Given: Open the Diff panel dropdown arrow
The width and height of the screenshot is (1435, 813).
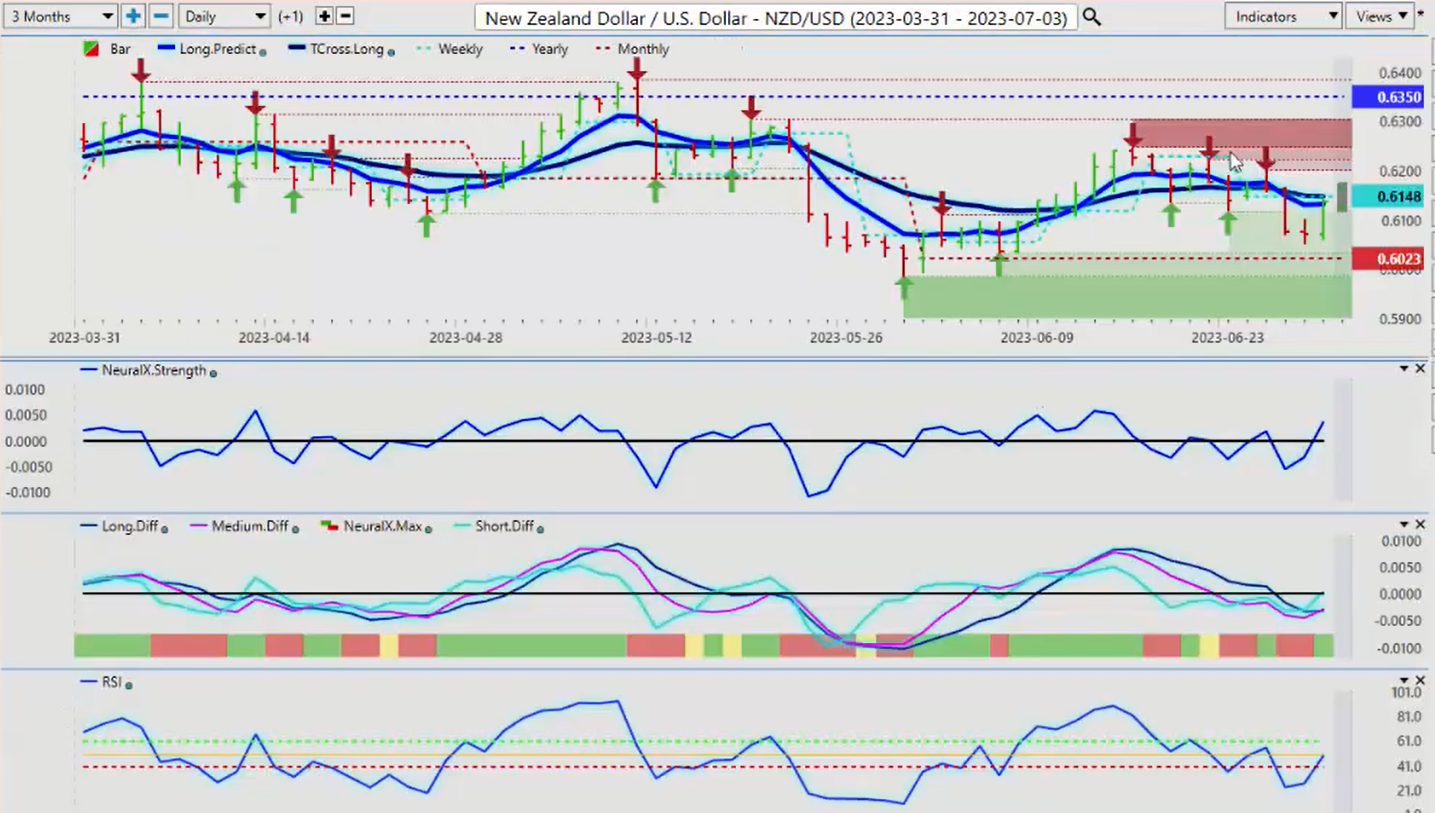Looking at the screenshot, I should pyautogui.click(x=1403, y=525).
